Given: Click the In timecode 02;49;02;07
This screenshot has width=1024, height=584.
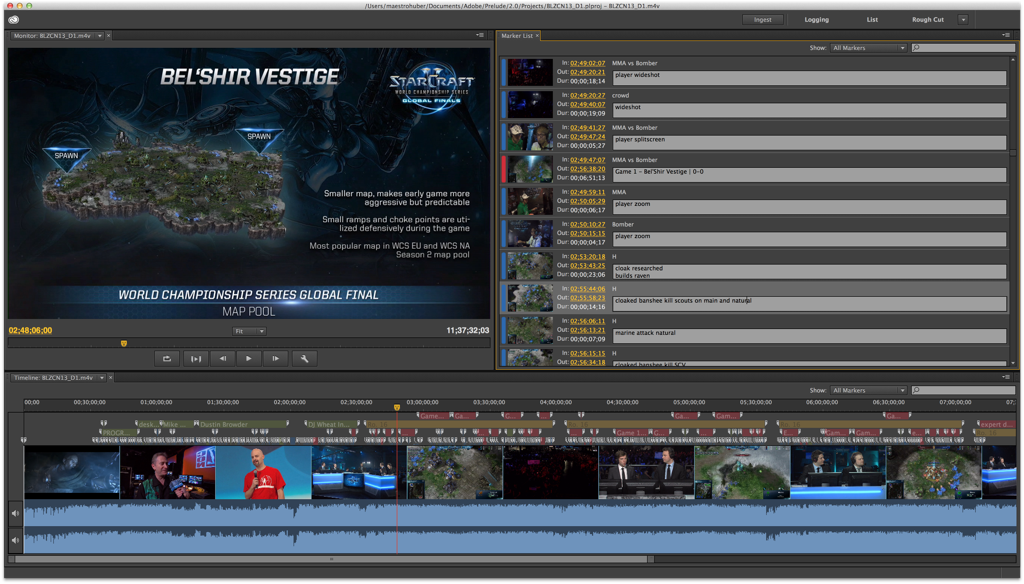Looking at the screenshot, I should [587, 63].
